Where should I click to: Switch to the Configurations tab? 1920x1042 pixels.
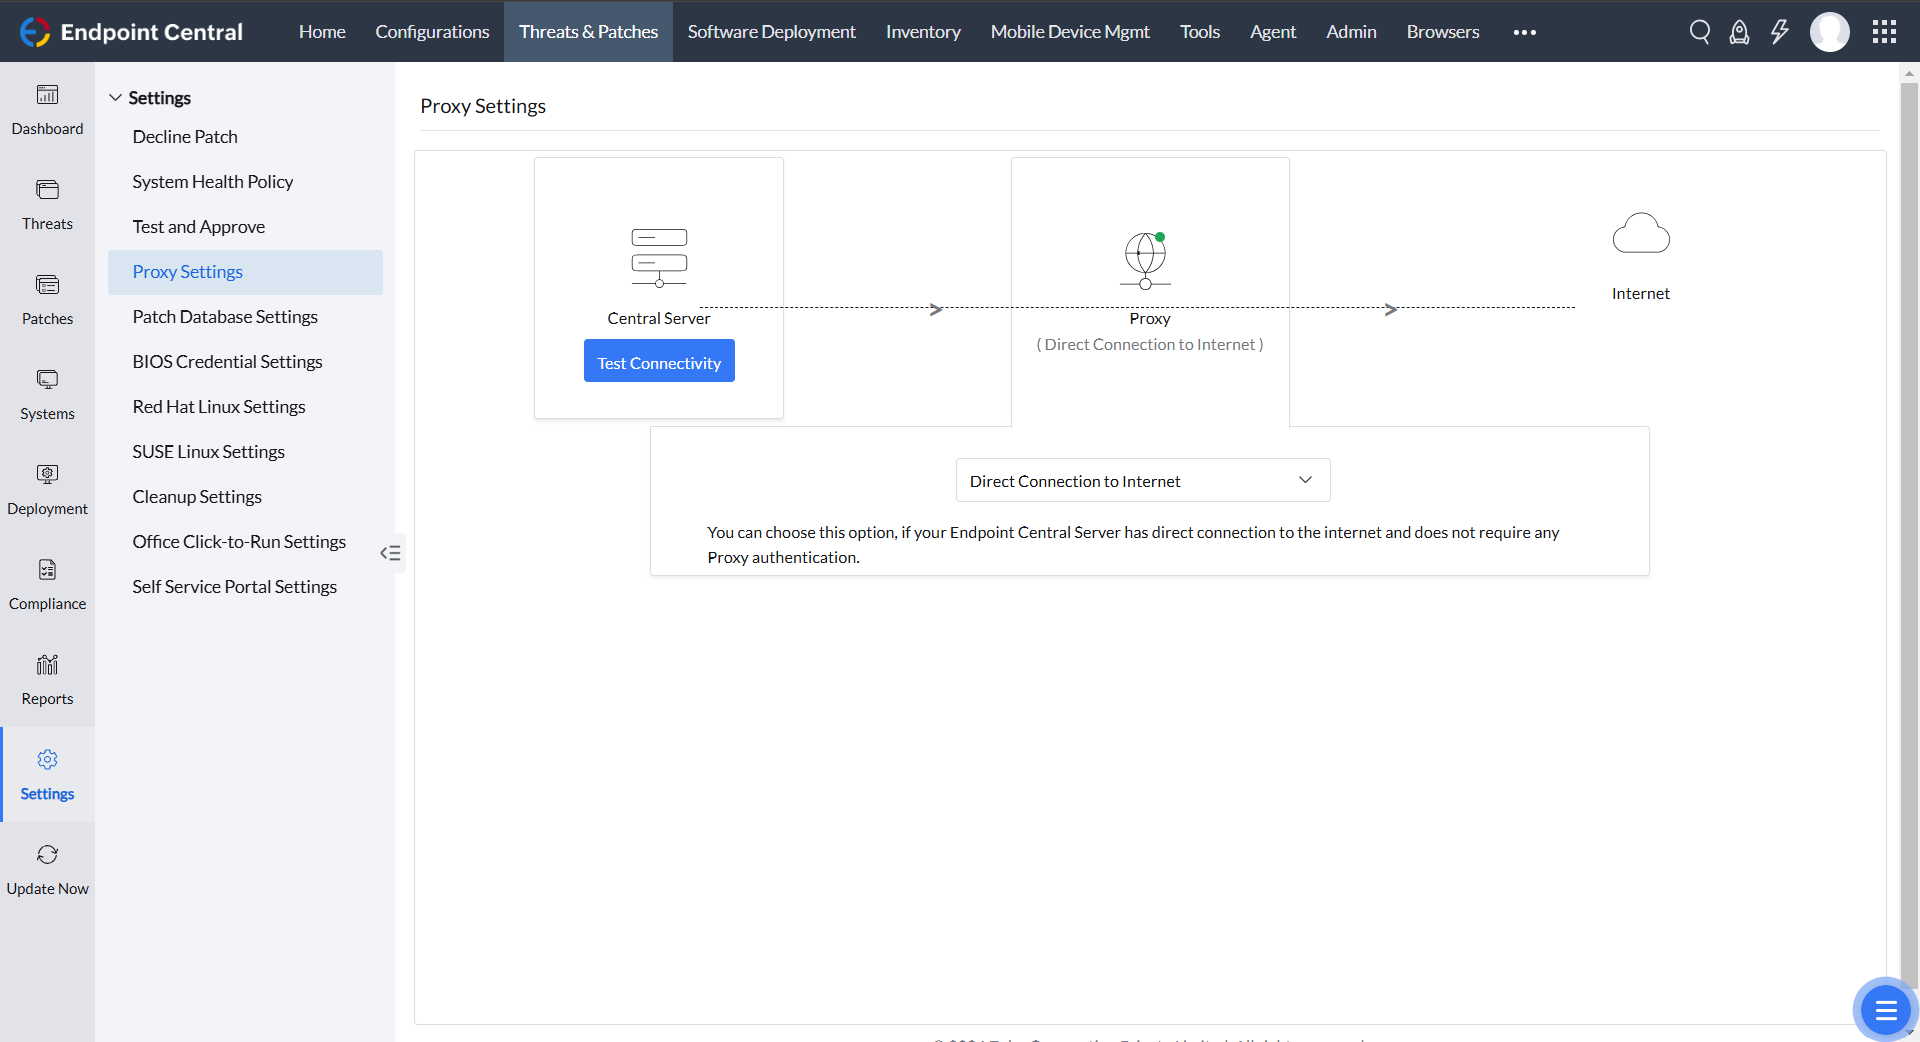point(432,32)
